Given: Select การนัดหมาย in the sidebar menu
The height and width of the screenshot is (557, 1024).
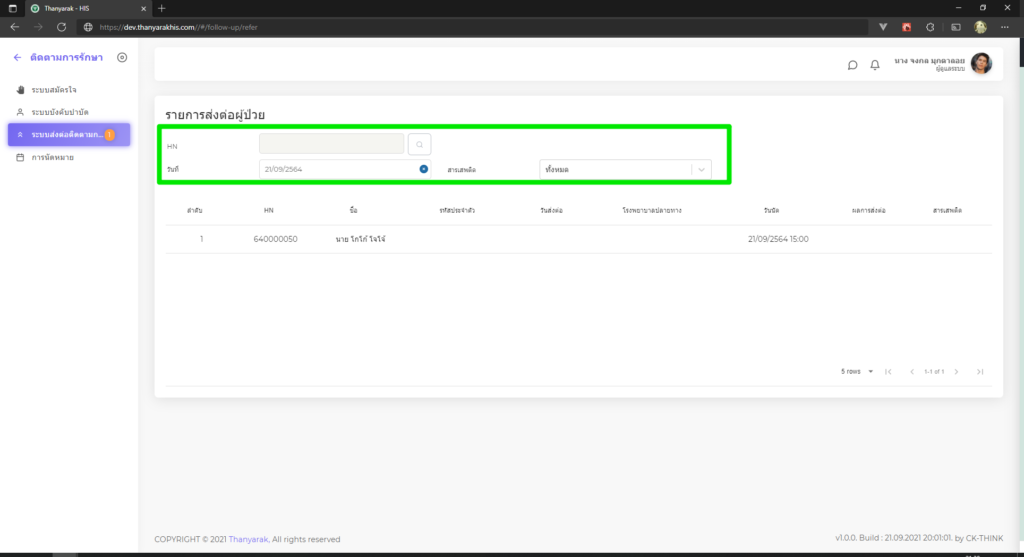Looking at the screenshot, I should pyautogui.click(x=52, y=157).
